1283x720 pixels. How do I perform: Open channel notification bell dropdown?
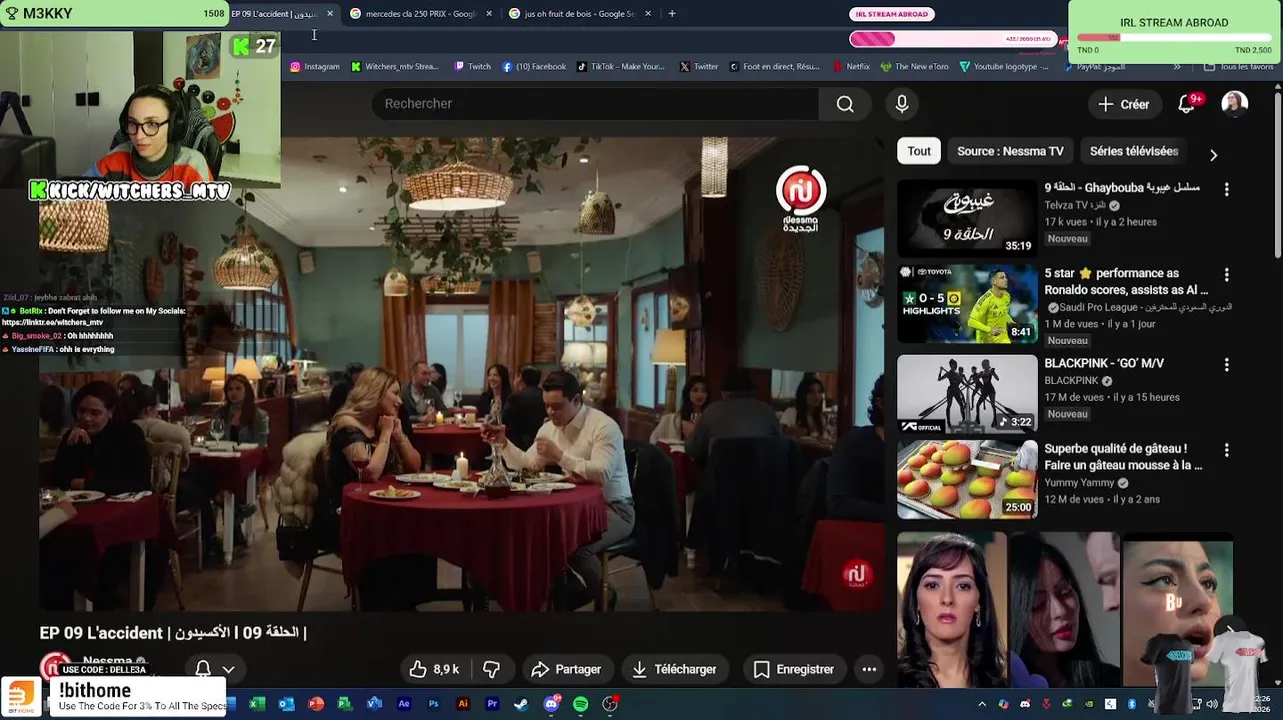pos(215,669)
